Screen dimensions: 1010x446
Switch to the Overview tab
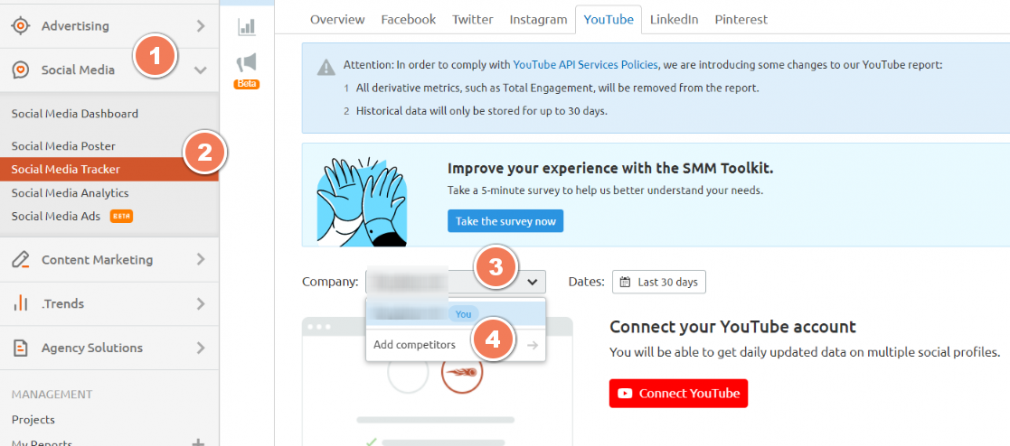click(x=338, y=19)
